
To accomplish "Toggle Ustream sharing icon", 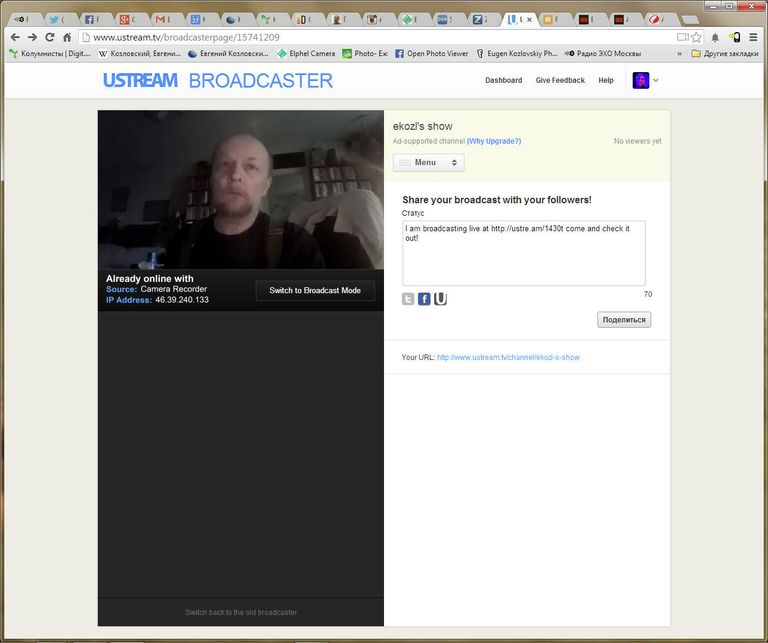I will point(440,299).
